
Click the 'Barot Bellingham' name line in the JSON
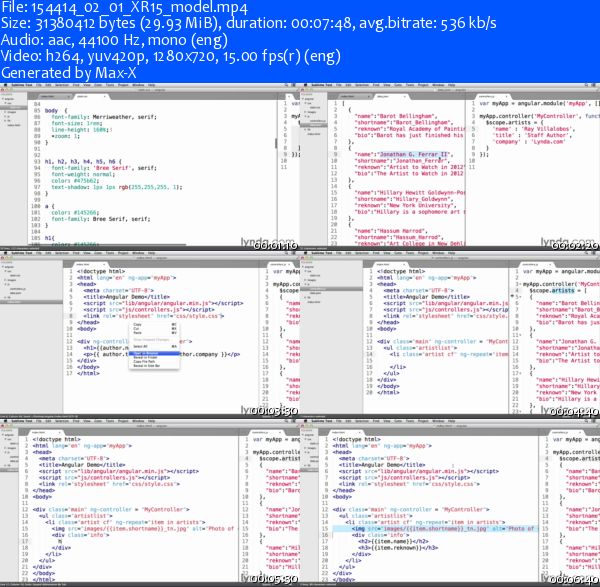coord(396,116)
